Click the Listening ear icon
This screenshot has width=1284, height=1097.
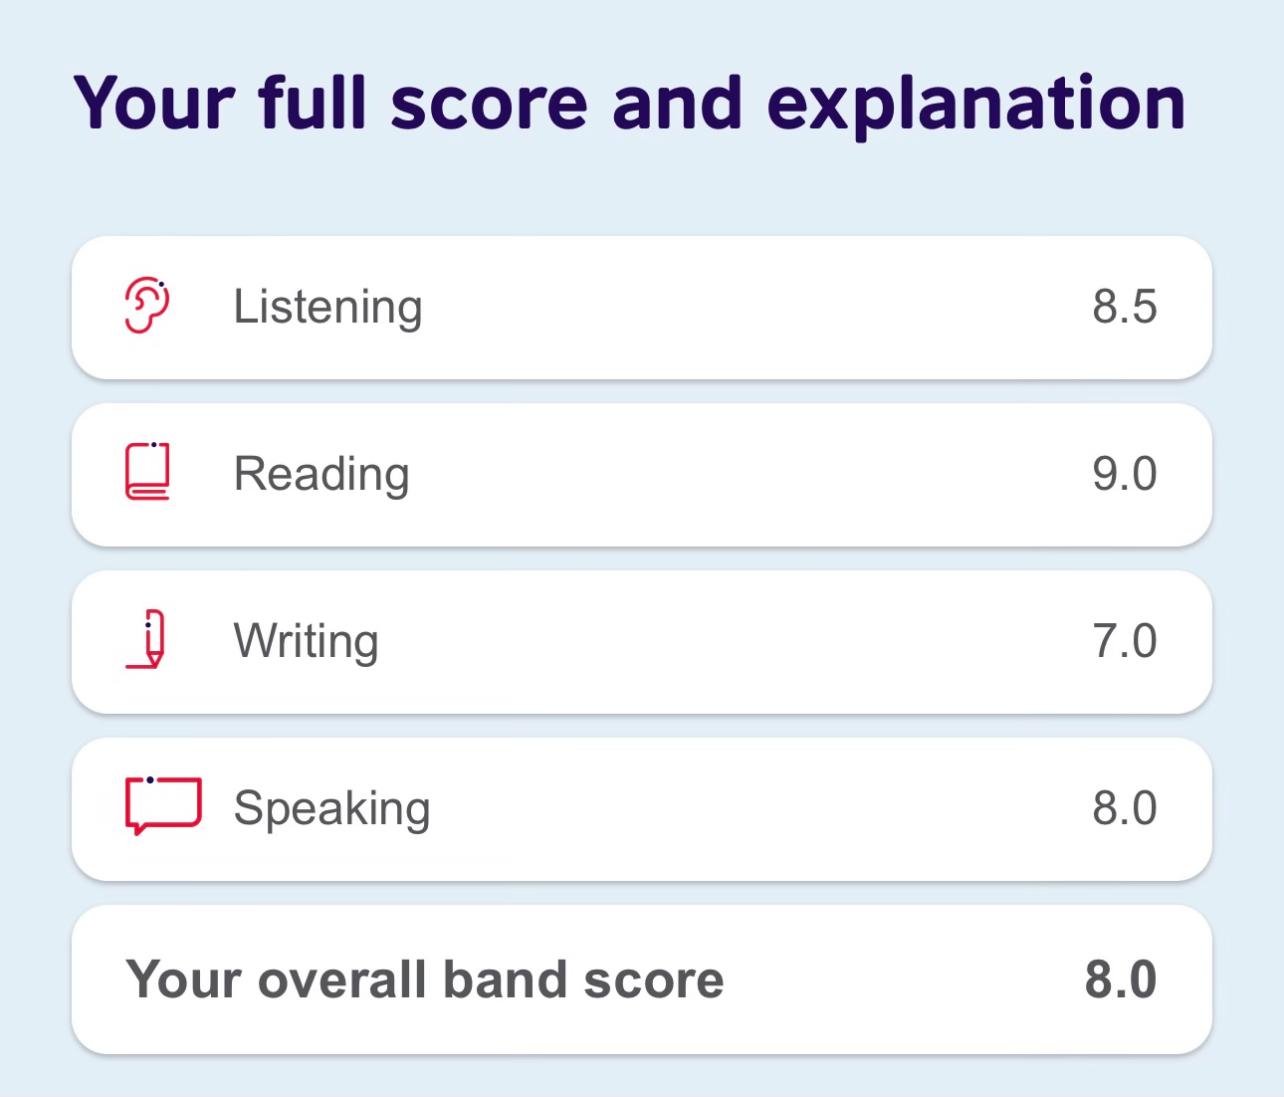[147, 305]
